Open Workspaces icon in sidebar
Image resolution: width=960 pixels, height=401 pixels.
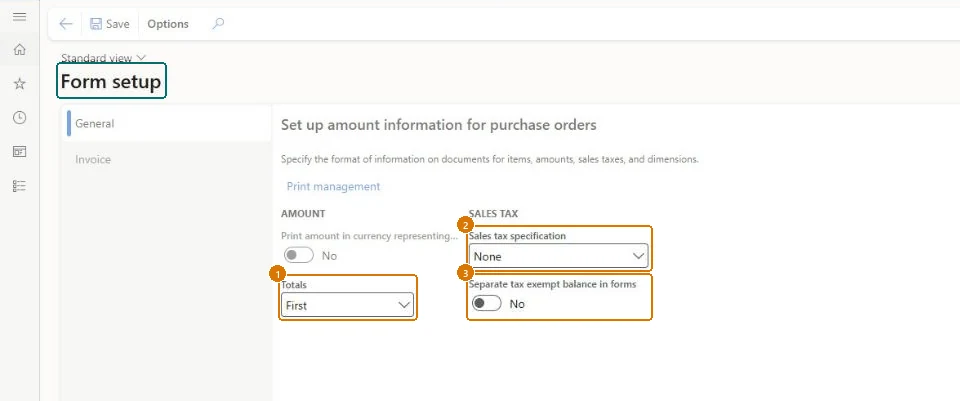[20, 152]
